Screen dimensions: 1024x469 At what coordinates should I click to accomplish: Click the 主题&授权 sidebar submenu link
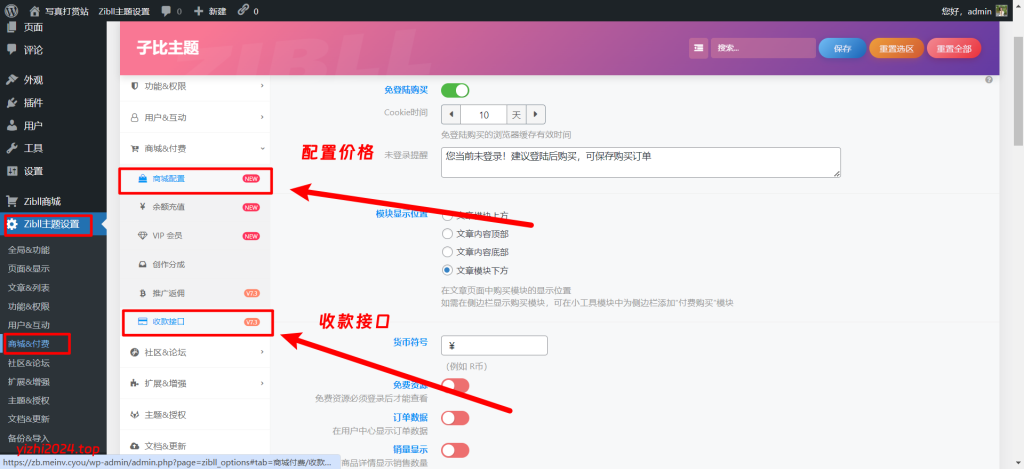[x=29, y=400]
